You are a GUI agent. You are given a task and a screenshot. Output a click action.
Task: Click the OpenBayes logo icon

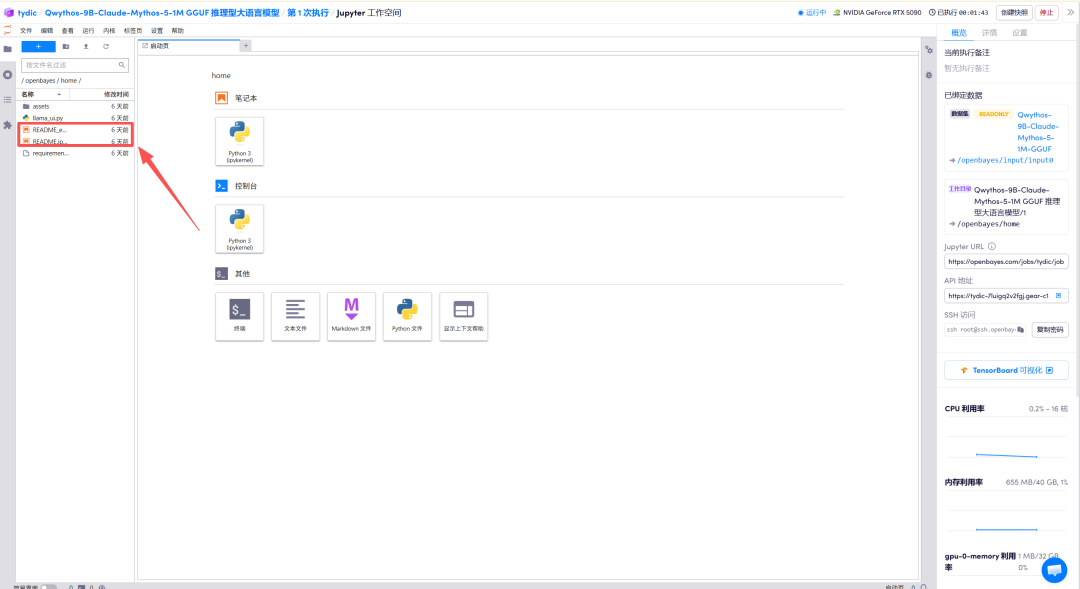(8, 12)
